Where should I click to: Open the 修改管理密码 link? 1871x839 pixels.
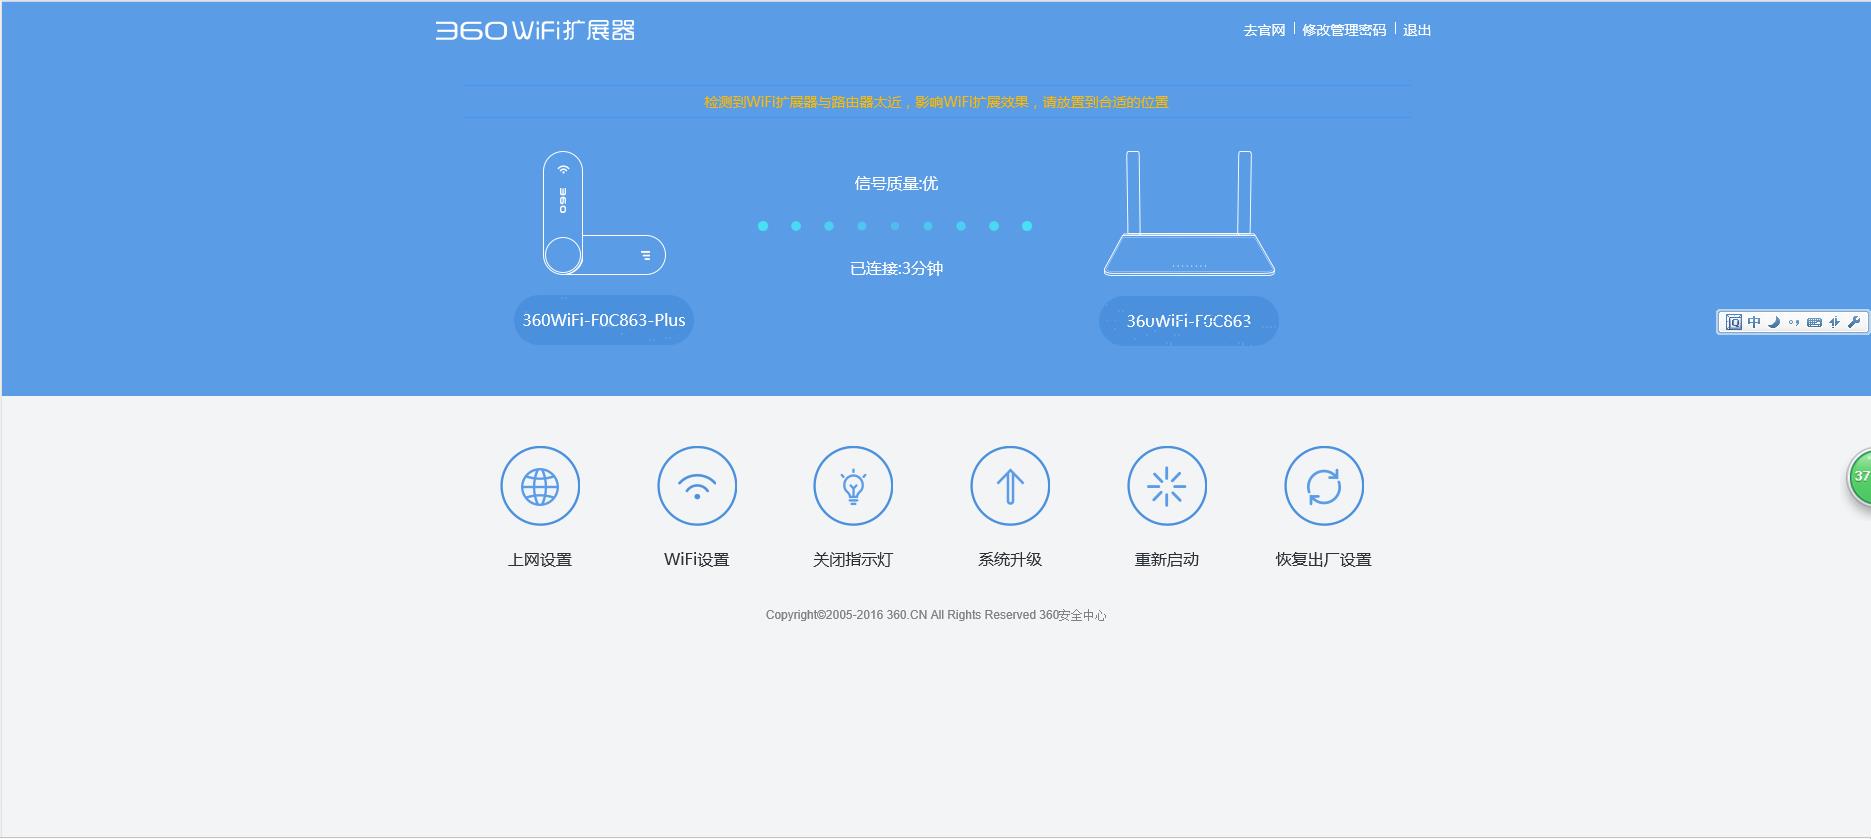coord(1344,30)
